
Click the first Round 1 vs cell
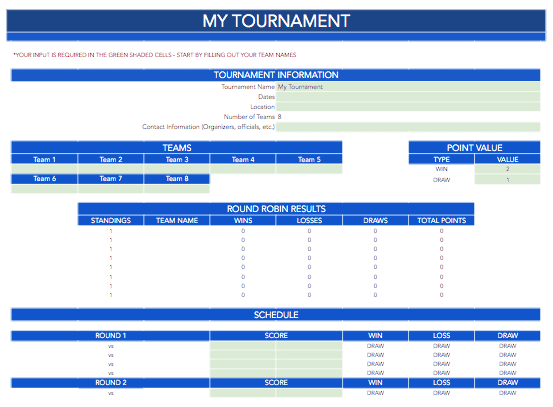pyautogui.click(x=111, y=346)
